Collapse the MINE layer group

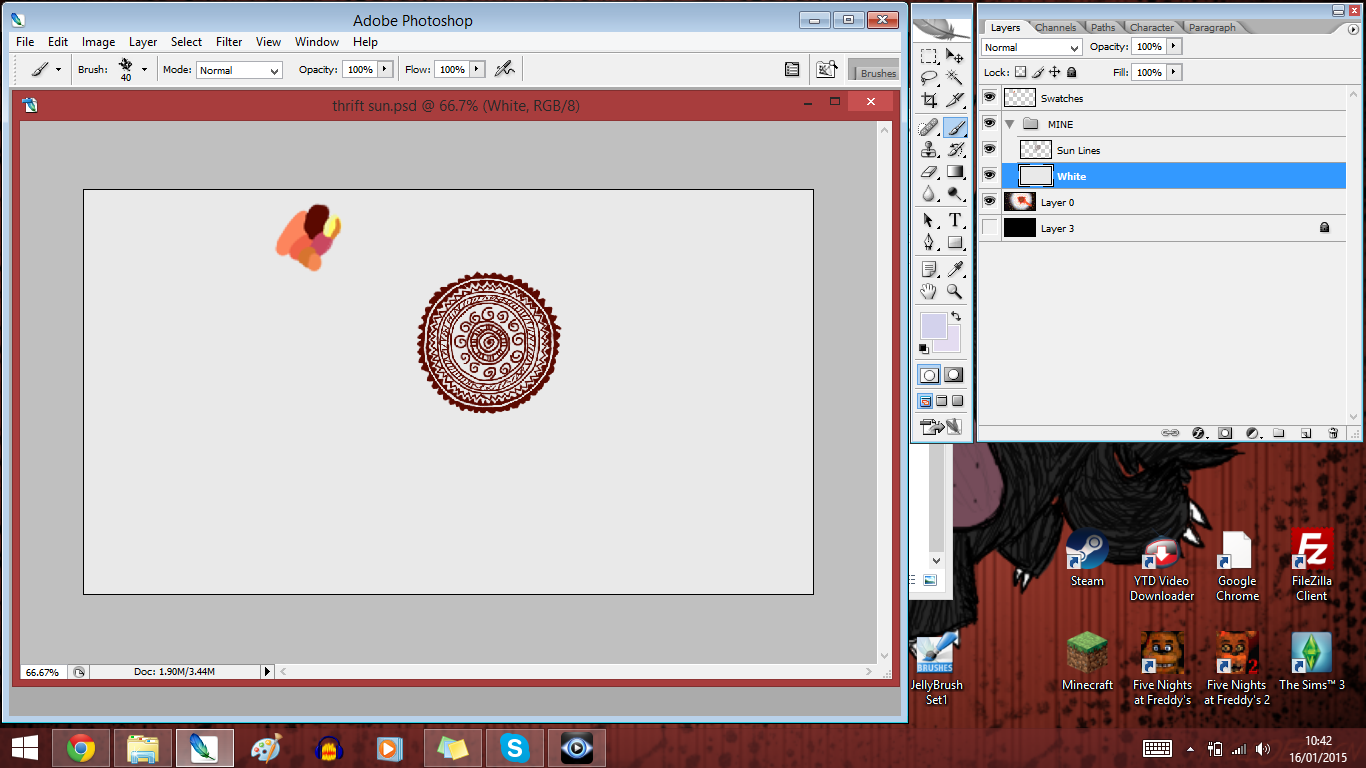1009,124
